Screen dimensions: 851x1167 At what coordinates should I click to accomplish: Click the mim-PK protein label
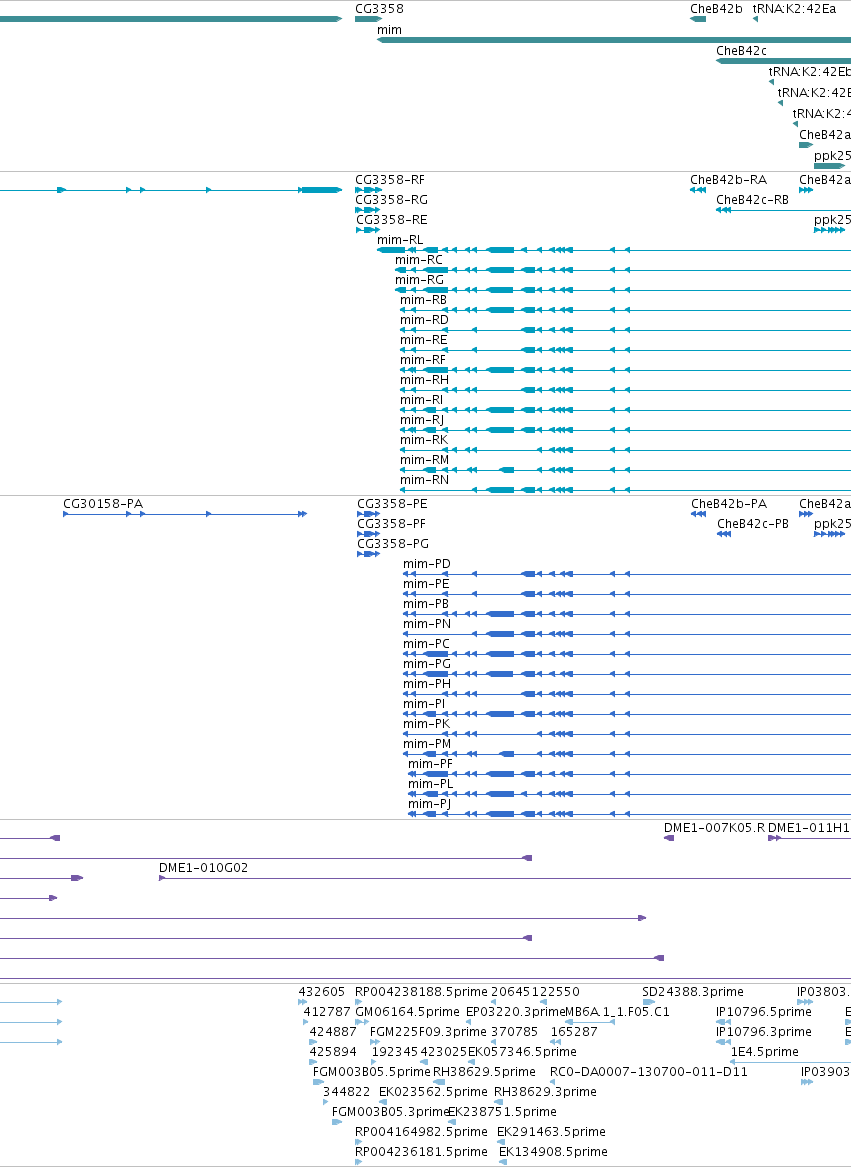427,725
